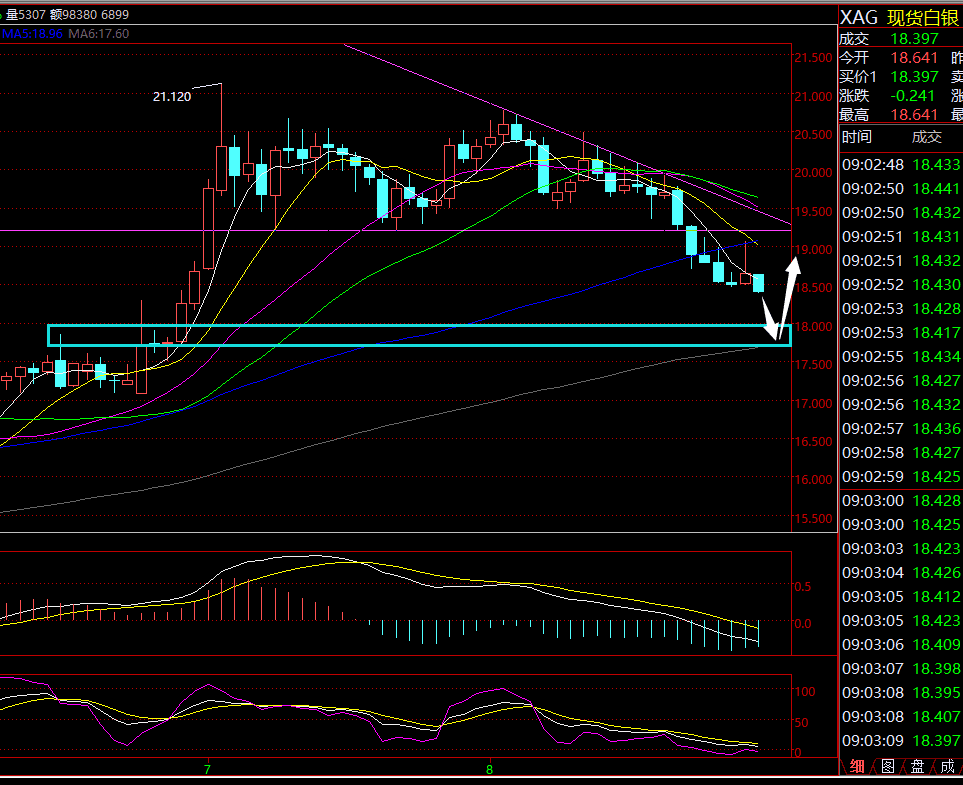Open the 图 chart tab

[x=887, y=767]
